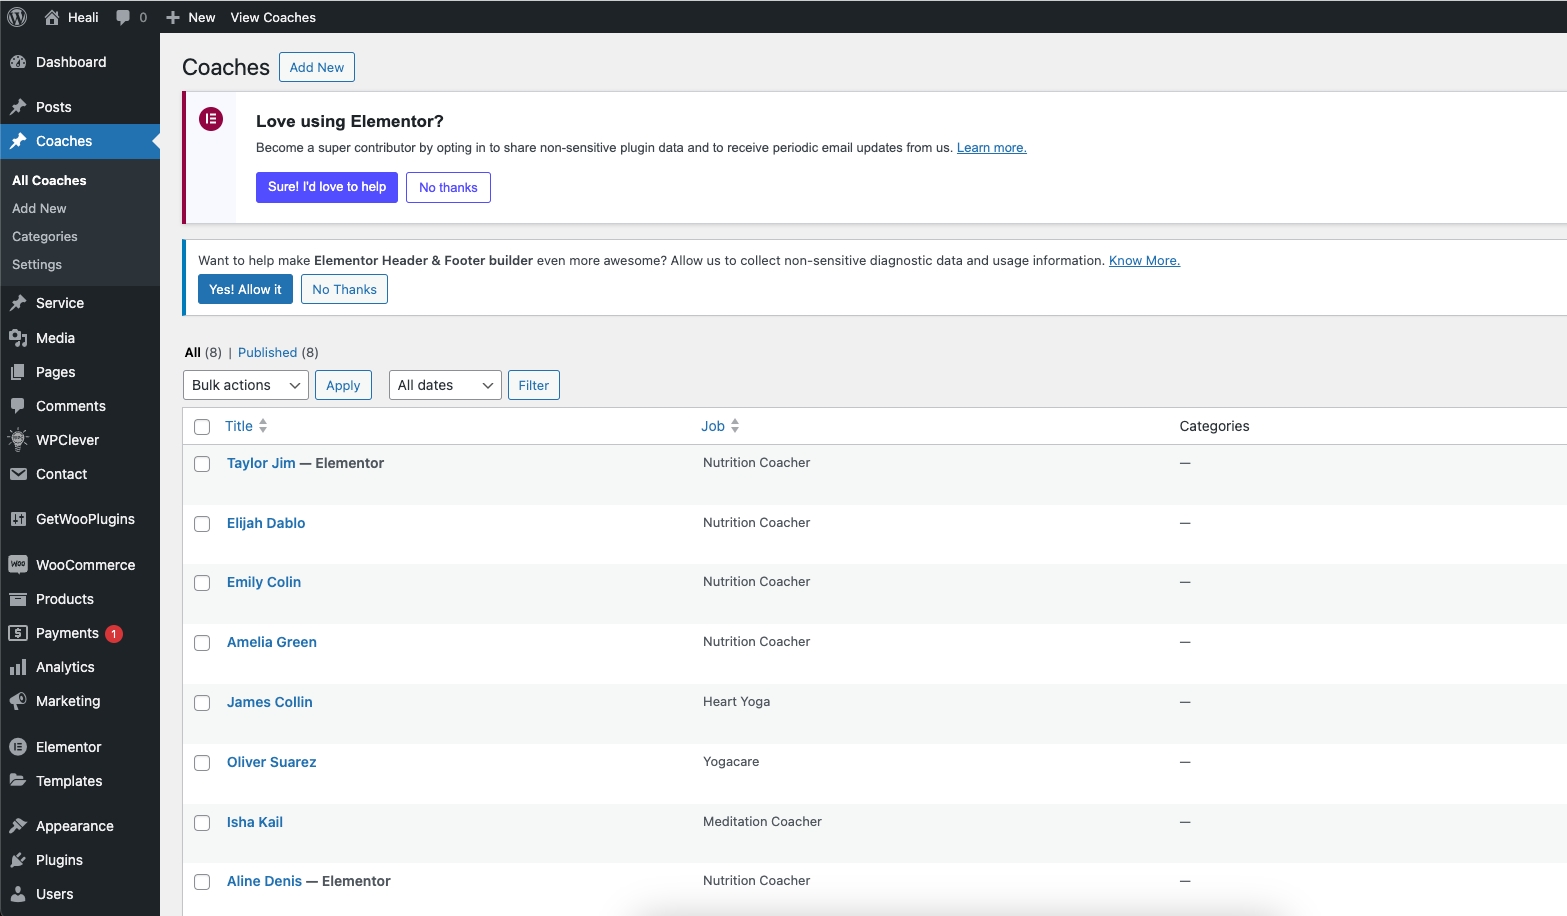1567x916 pixels.
Task: Click the WordPress logo icon
Action: 17,17
